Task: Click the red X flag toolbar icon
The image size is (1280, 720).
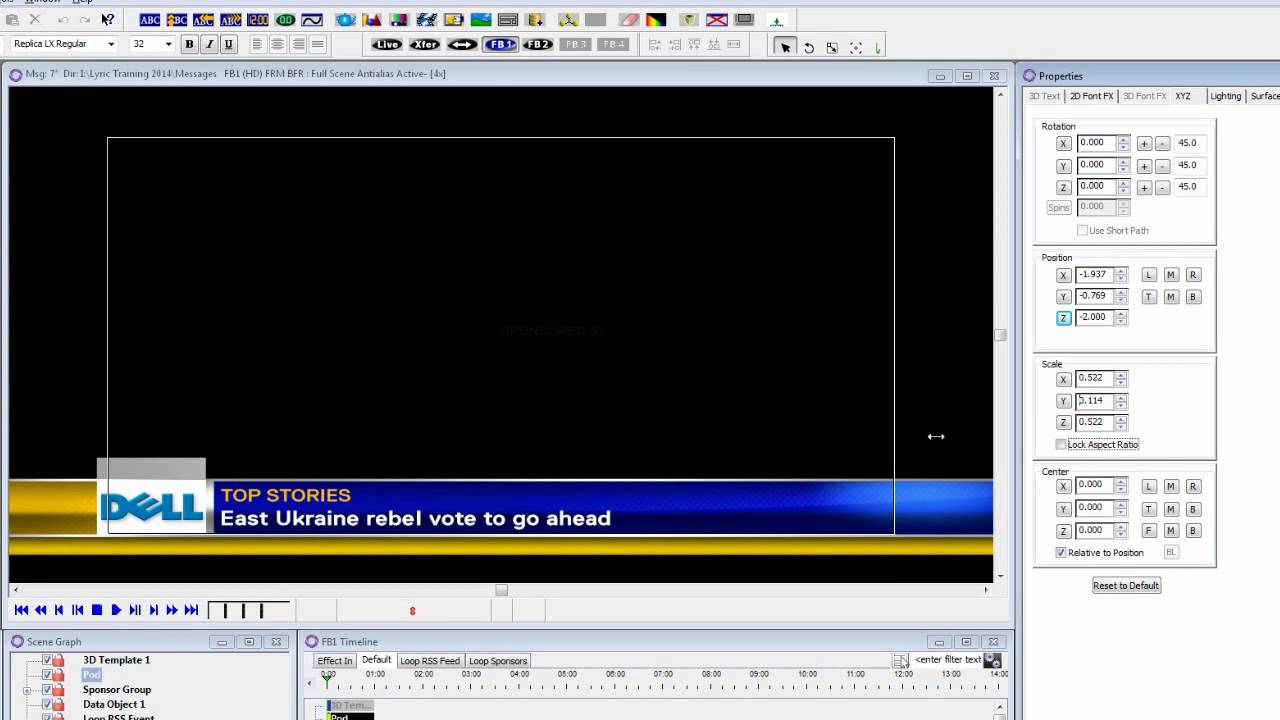Action: click(717, 19)
